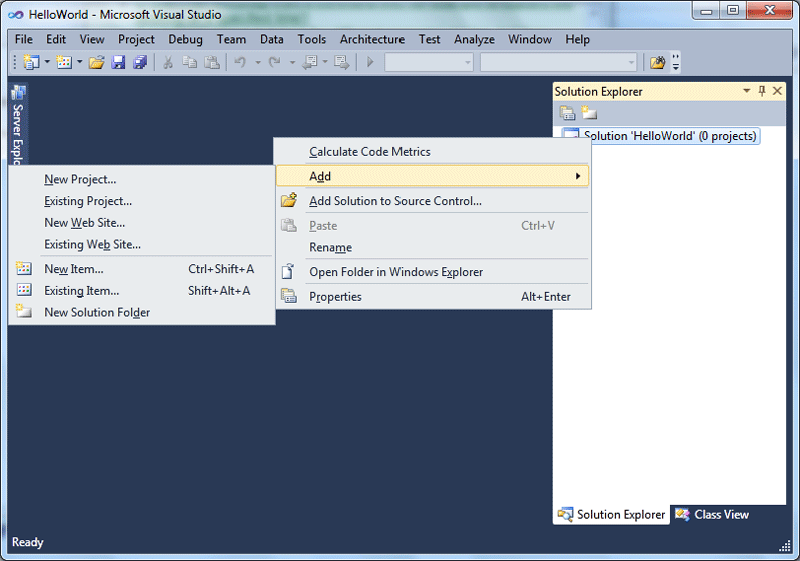Open the Debug menu
Viewport: 800px width, 561px height.
pos(185,39)
